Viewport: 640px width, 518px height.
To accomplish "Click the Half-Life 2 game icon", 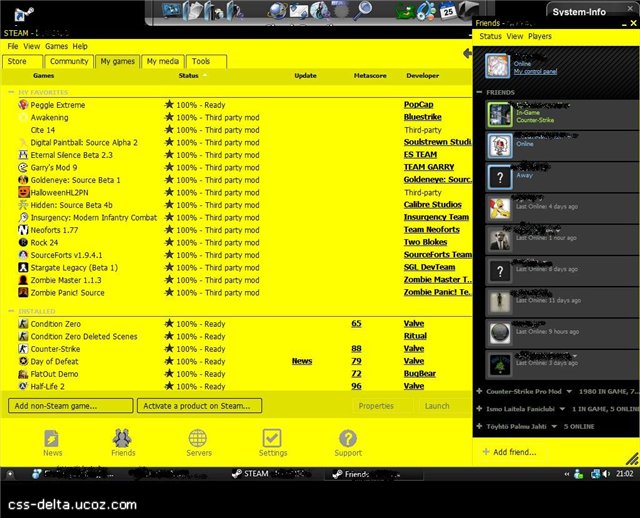I will coord(23,386).
